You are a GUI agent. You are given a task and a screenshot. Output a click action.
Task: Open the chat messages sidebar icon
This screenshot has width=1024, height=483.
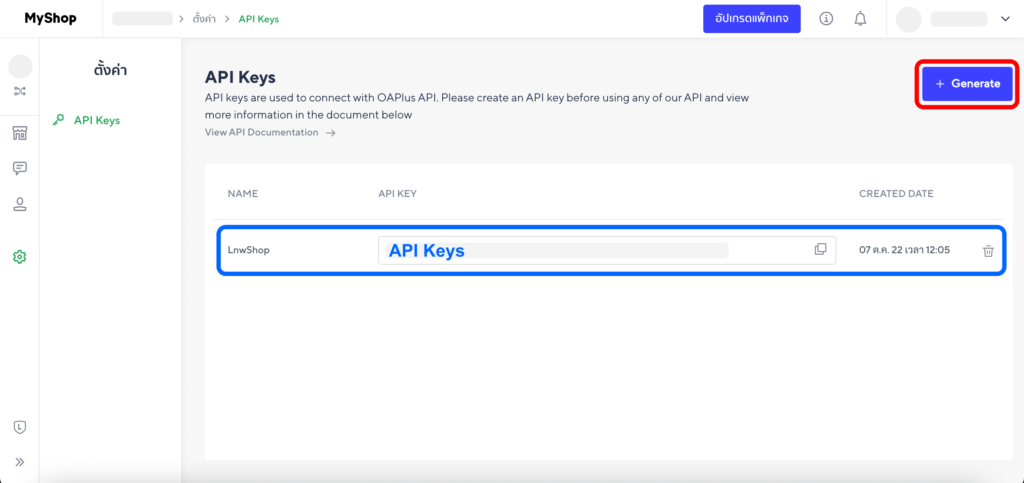point(20,168)
